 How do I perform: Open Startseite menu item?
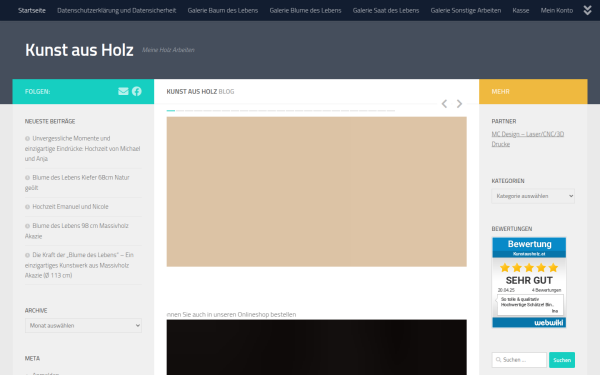(x=32, y=10)
